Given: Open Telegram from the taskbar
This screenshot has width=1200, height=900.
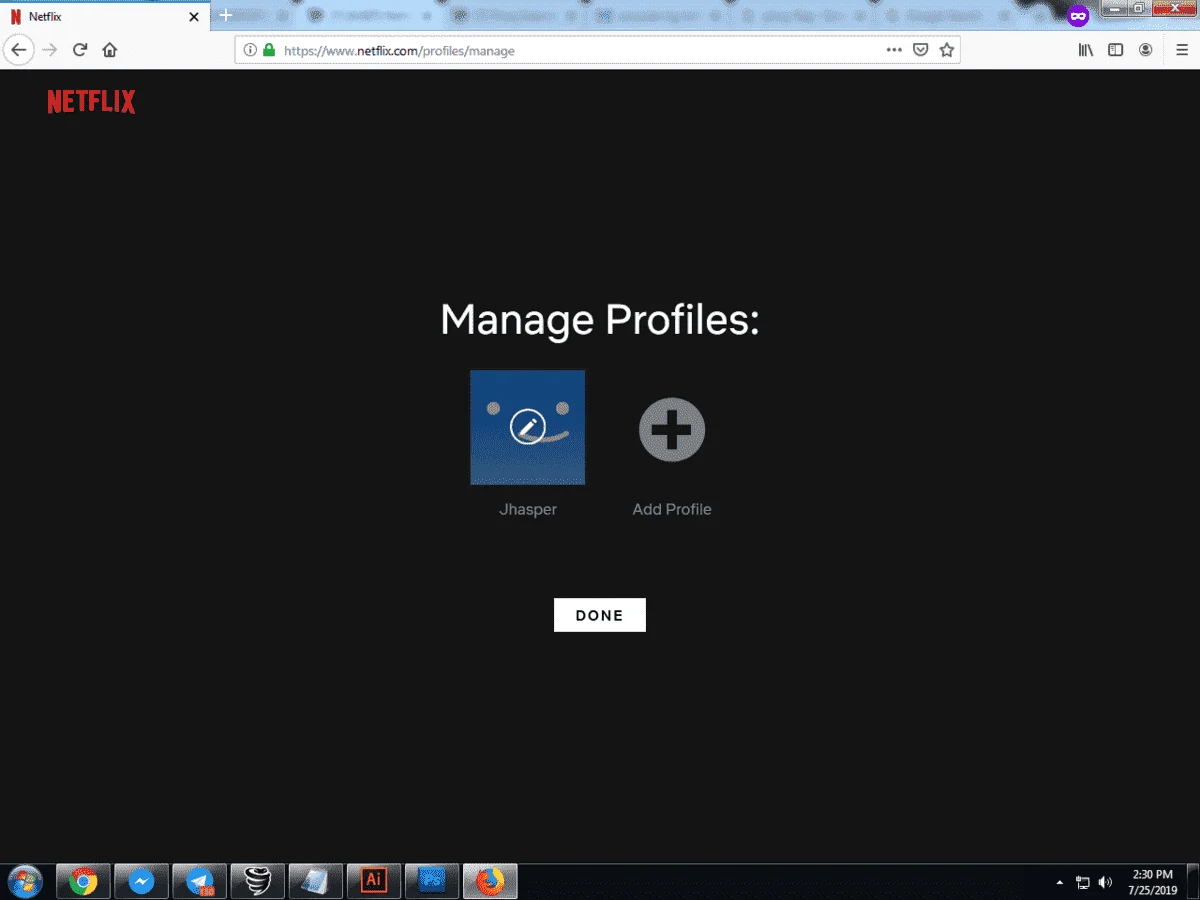Looking at the screenshot, I should point(200,881).
